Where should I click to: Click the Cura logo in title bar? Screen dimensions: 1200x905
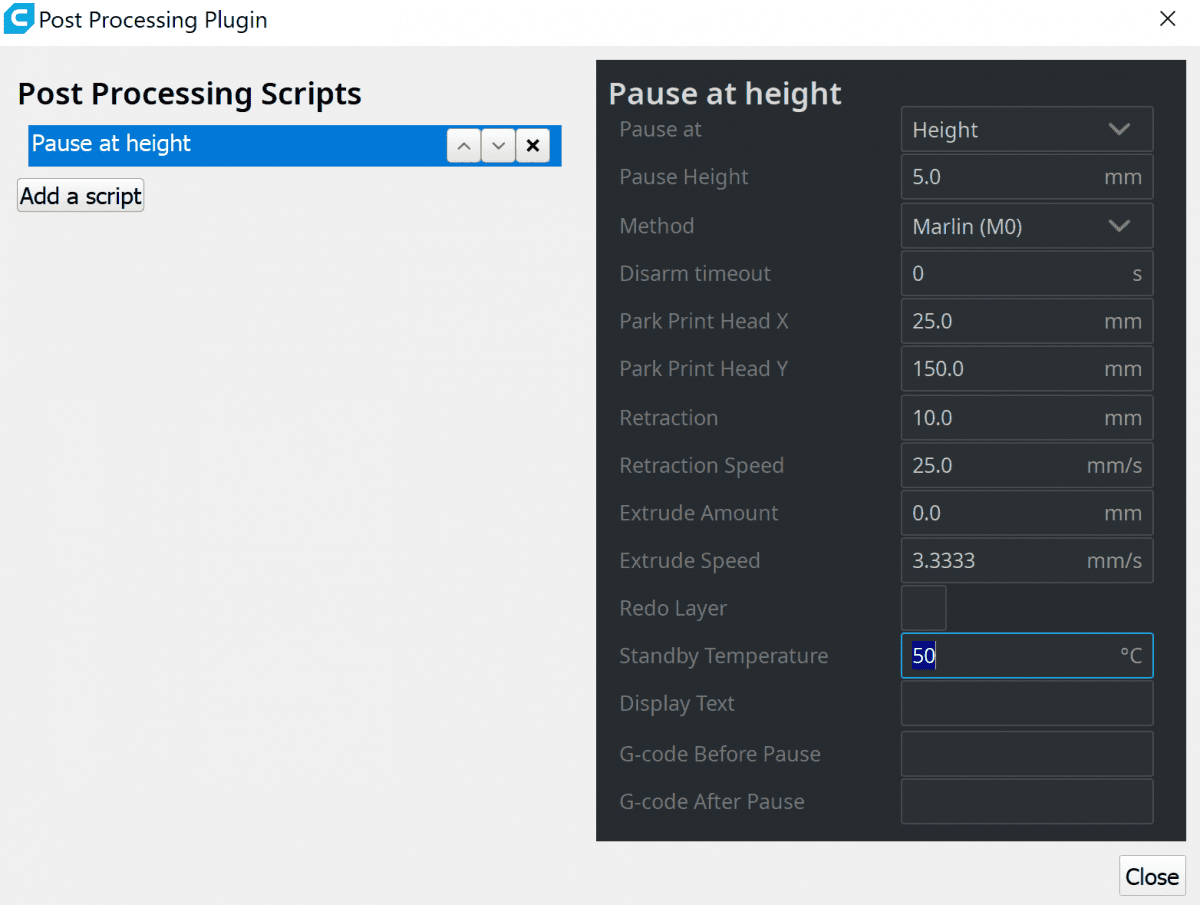pyautogui.click(x=19, y=20)
